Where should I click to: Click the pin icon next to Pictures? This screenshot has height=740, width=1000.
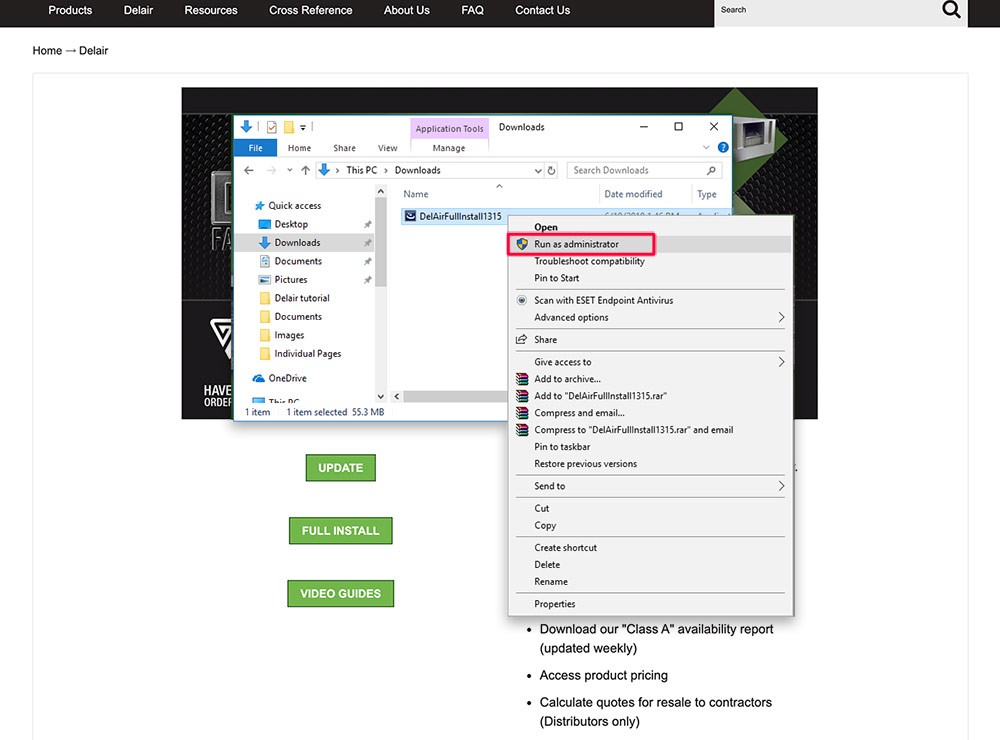coord(367,279)
